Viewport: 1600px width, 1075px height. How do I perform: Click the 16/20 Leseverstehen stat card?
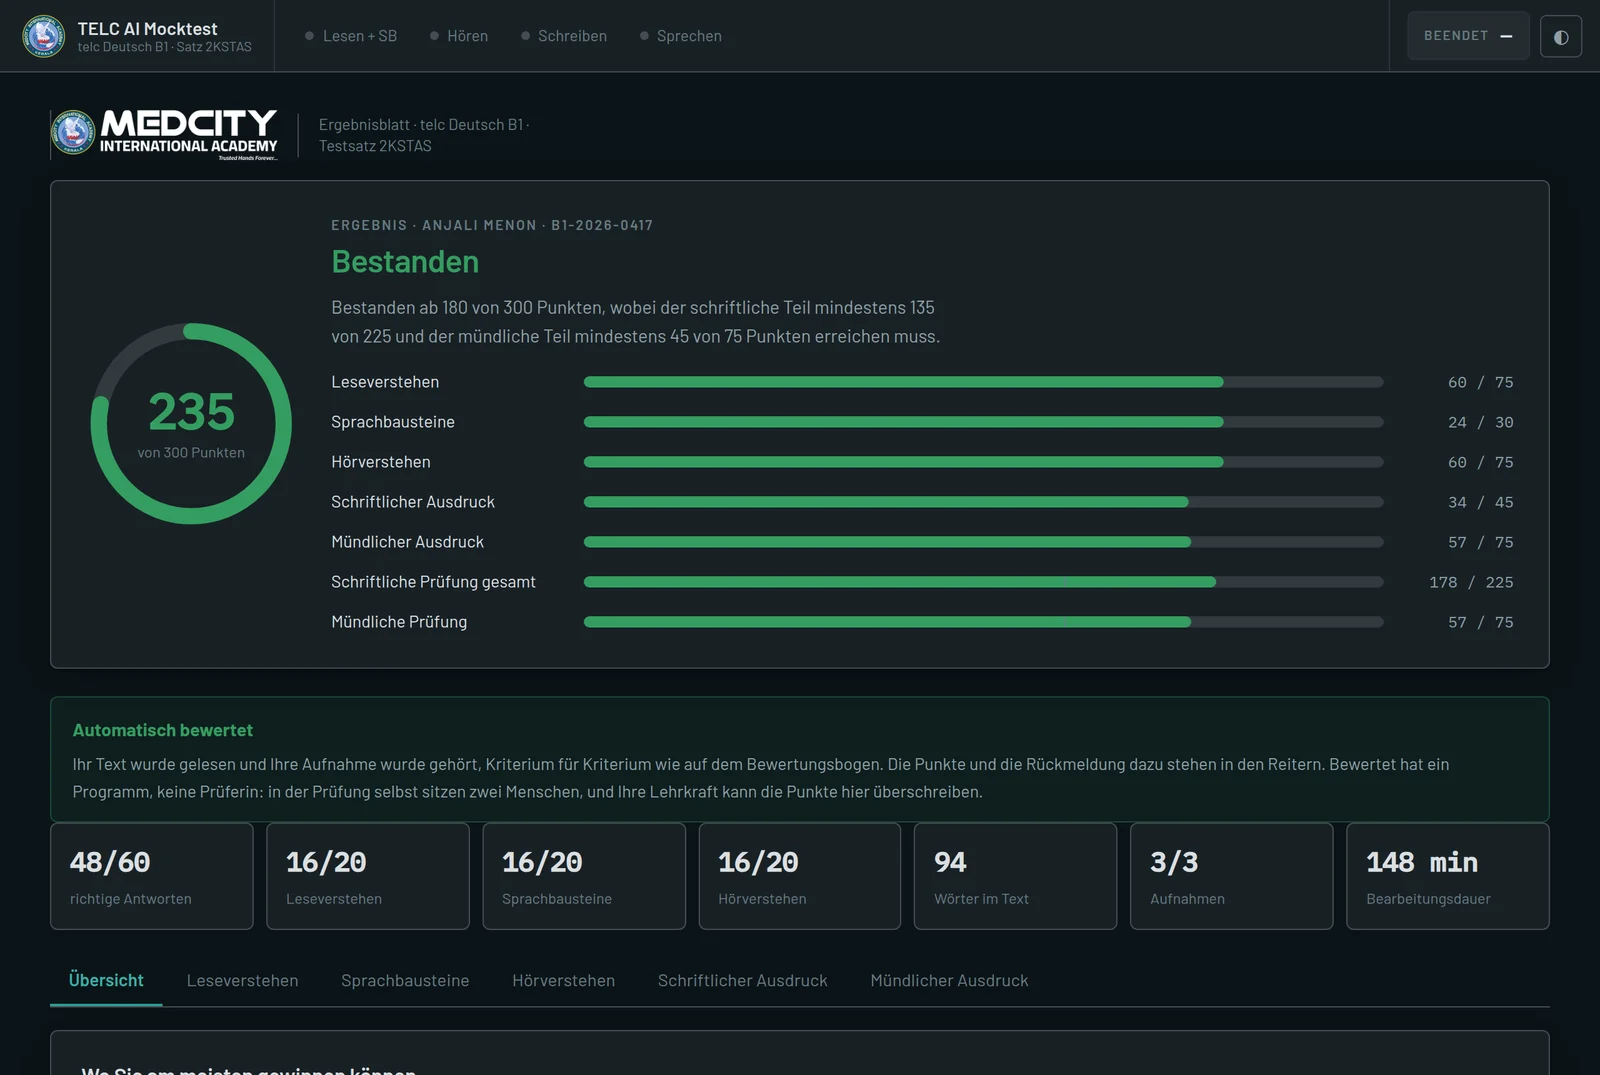pos(368,876)
